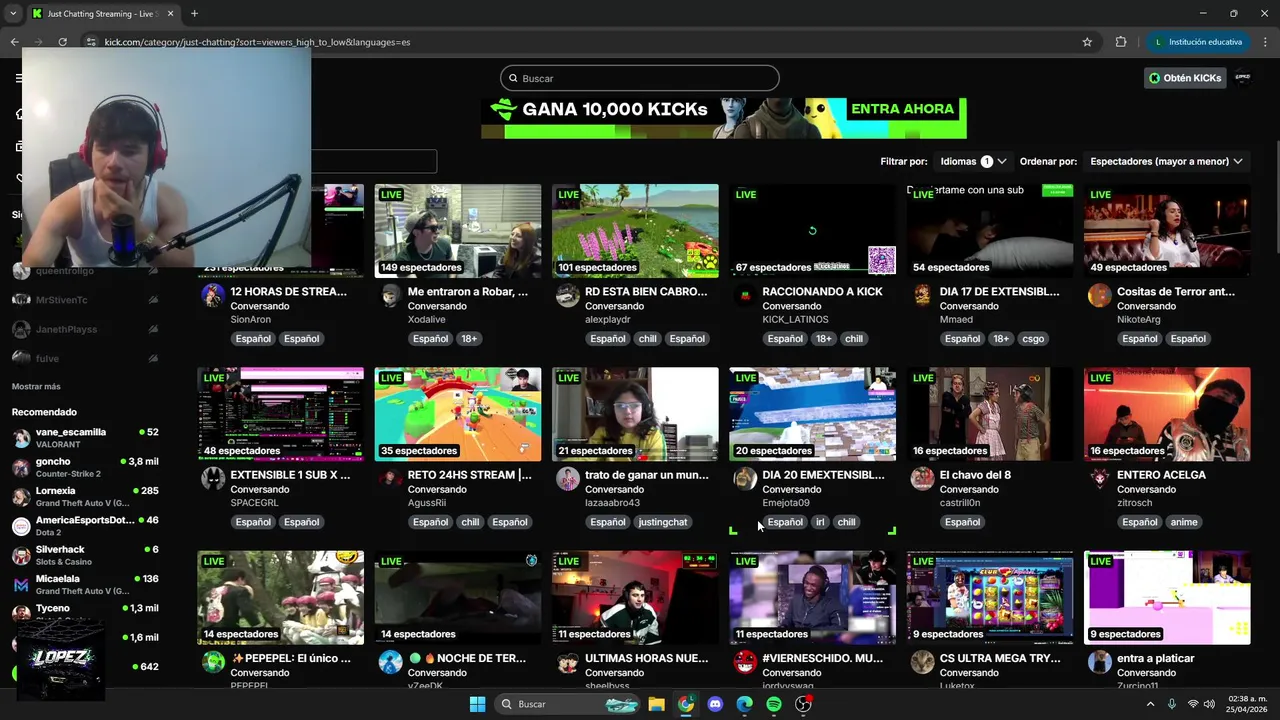Open goncho recommended channel
This screenshot has width=1280, height=720.
click(85, 467)
